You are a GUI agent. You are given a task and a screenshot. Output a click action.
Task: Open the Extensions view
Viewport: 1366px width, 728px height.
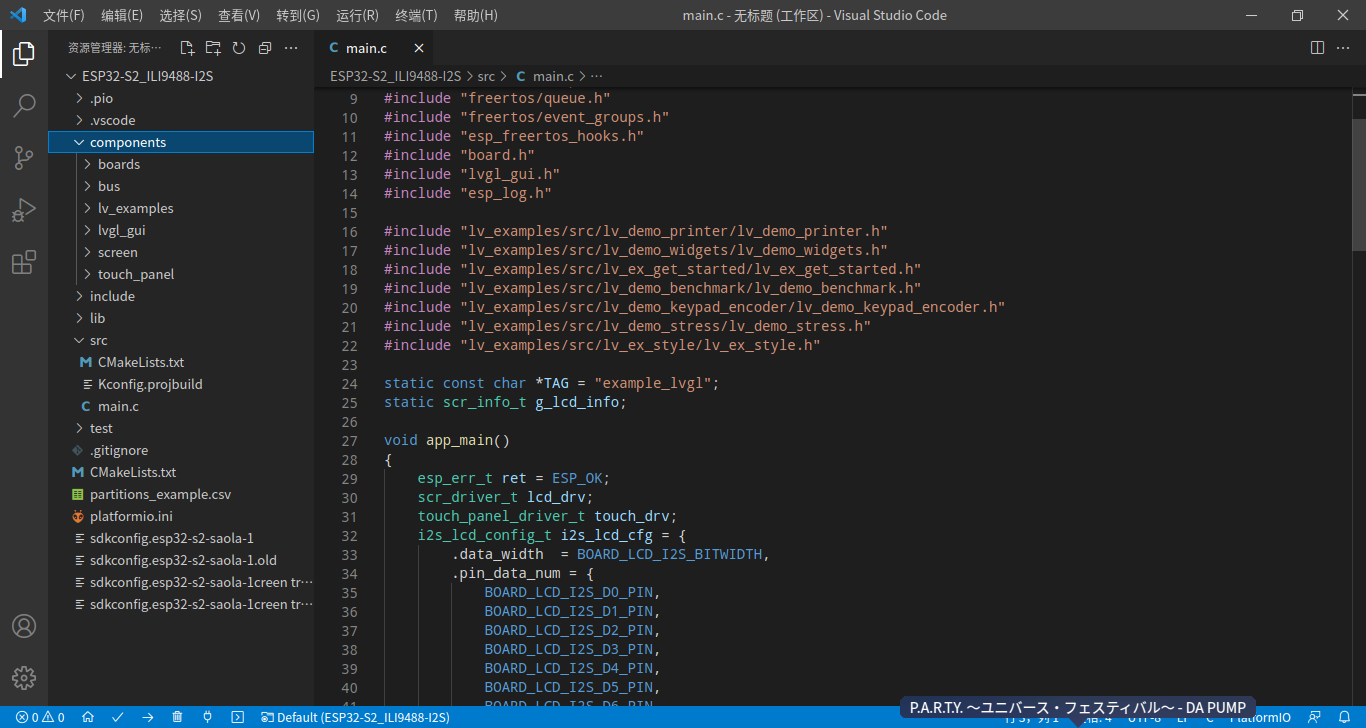pos(24,262)
